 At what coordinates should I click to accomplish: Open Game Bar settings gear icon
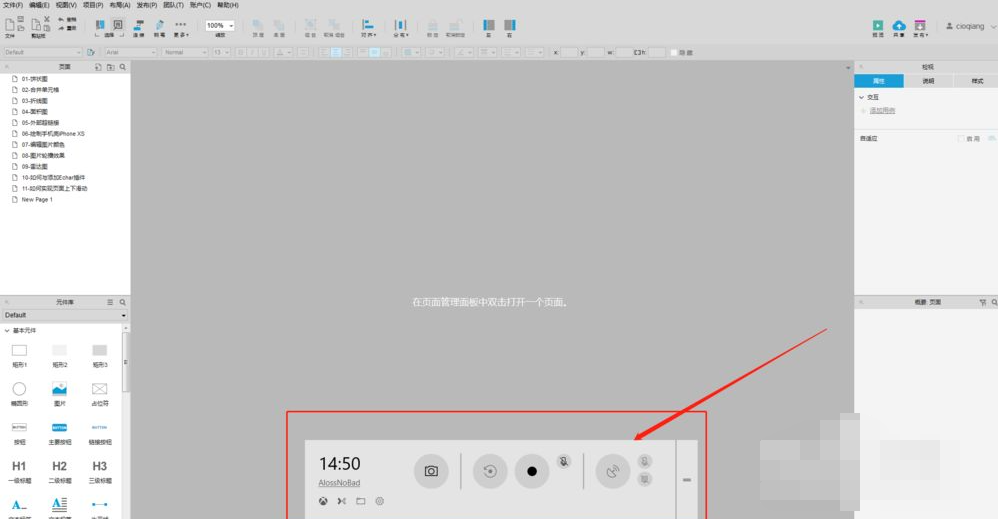[x=380, y=501]
